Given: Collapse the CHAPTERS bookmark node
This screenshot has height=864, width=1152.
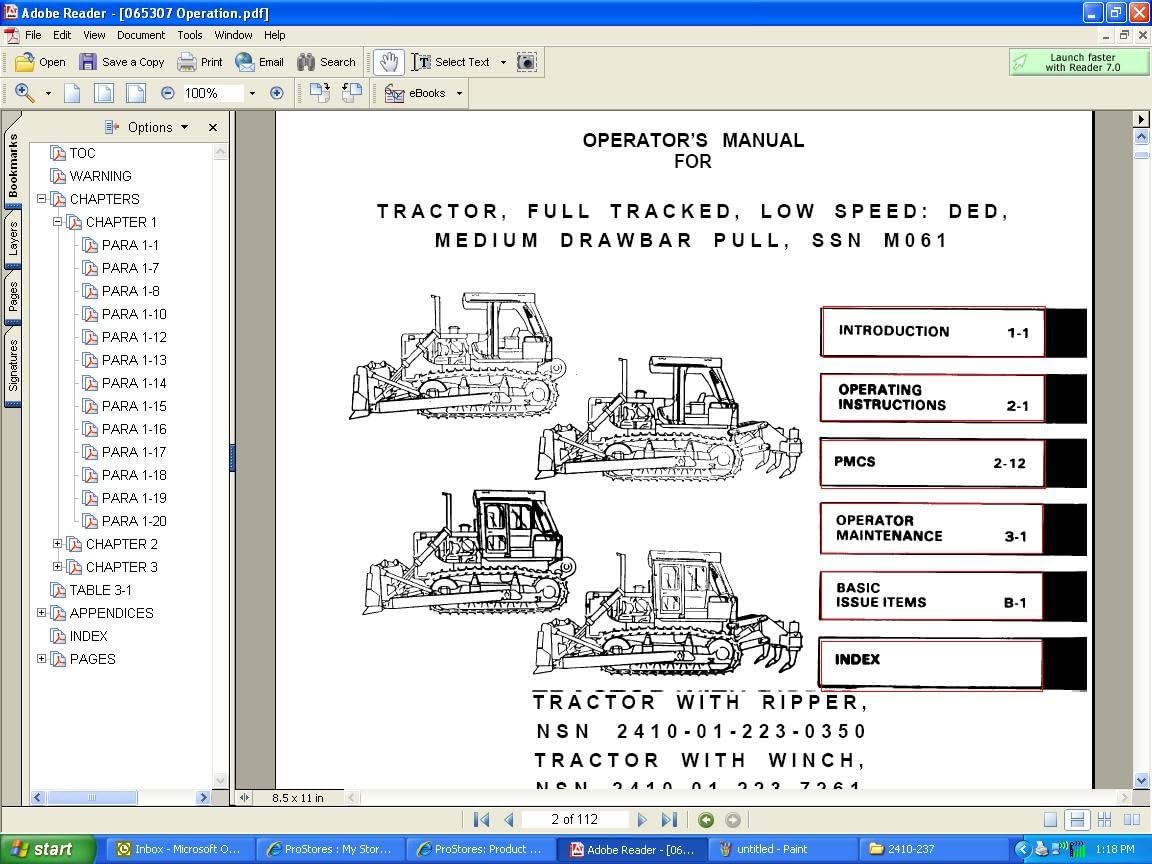Looking at the screenshot, I should click(42, 199).
